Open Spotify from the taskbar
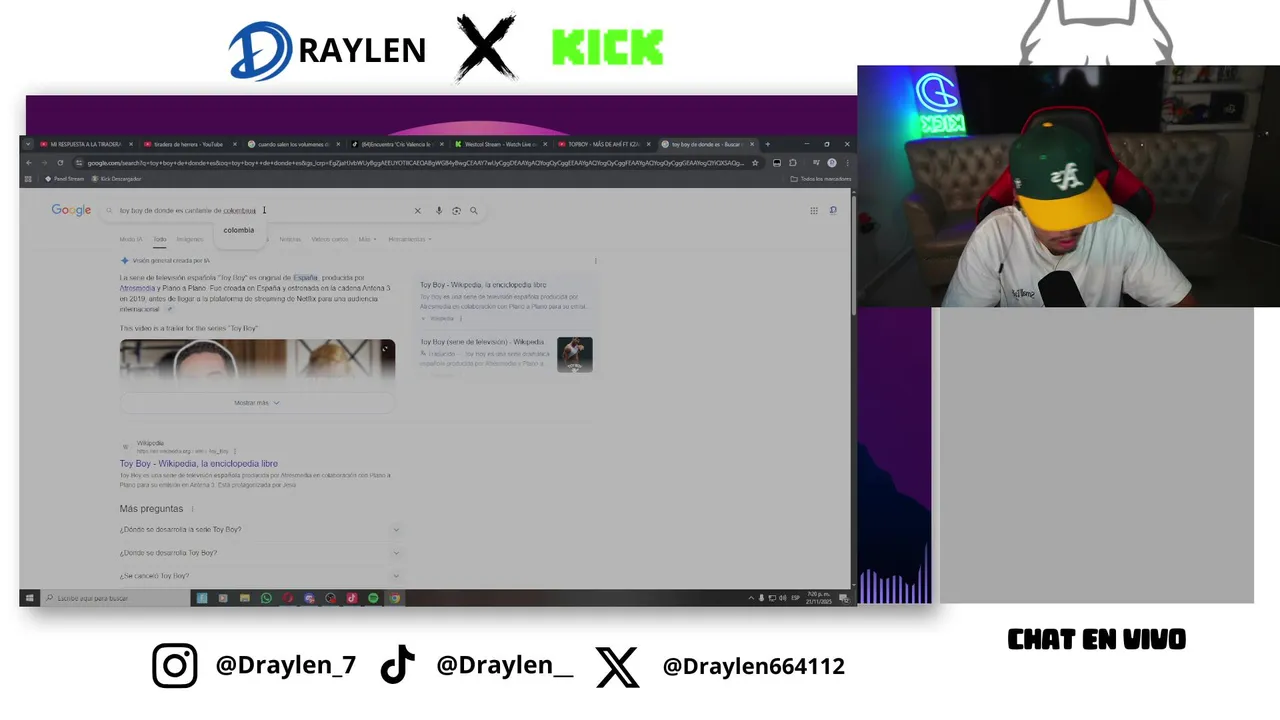Image resolution: width=1280 pixels, height=720 pixels. click(x=373, y=598)
